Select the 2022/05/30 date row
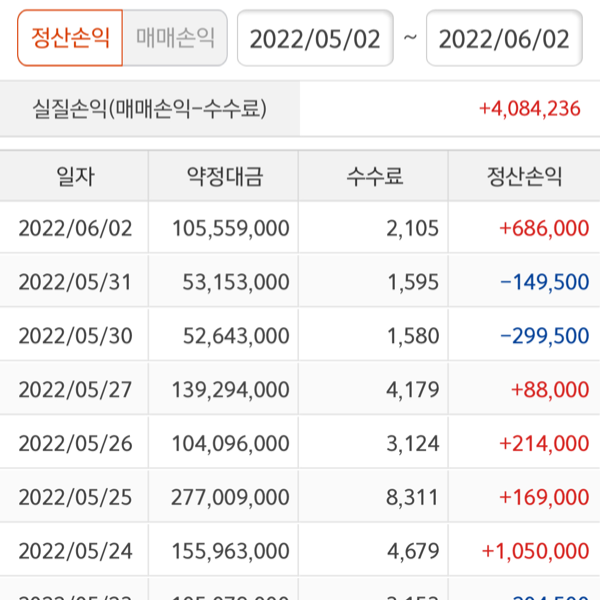The width and height of the screenshot is (600, 600). click(x=75, y=336)
